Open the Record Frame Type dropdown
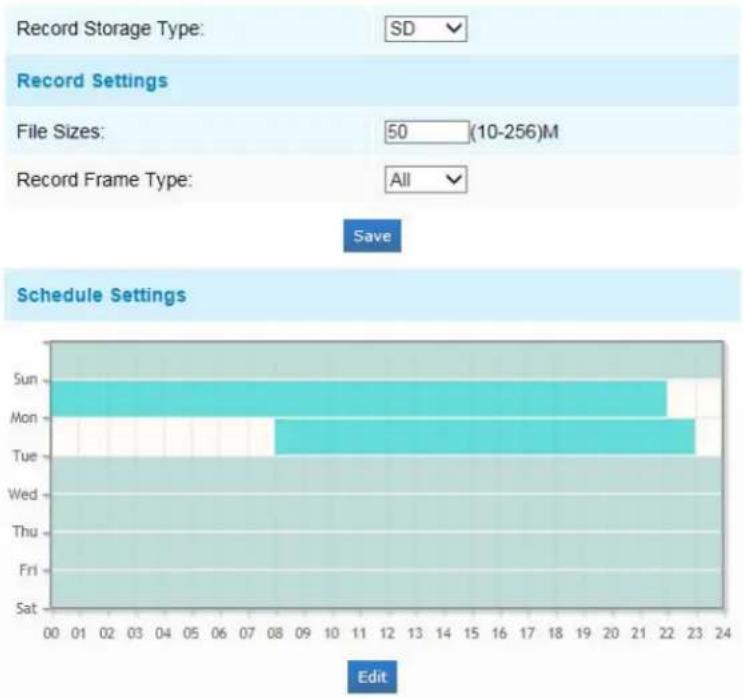 (426, 180)
